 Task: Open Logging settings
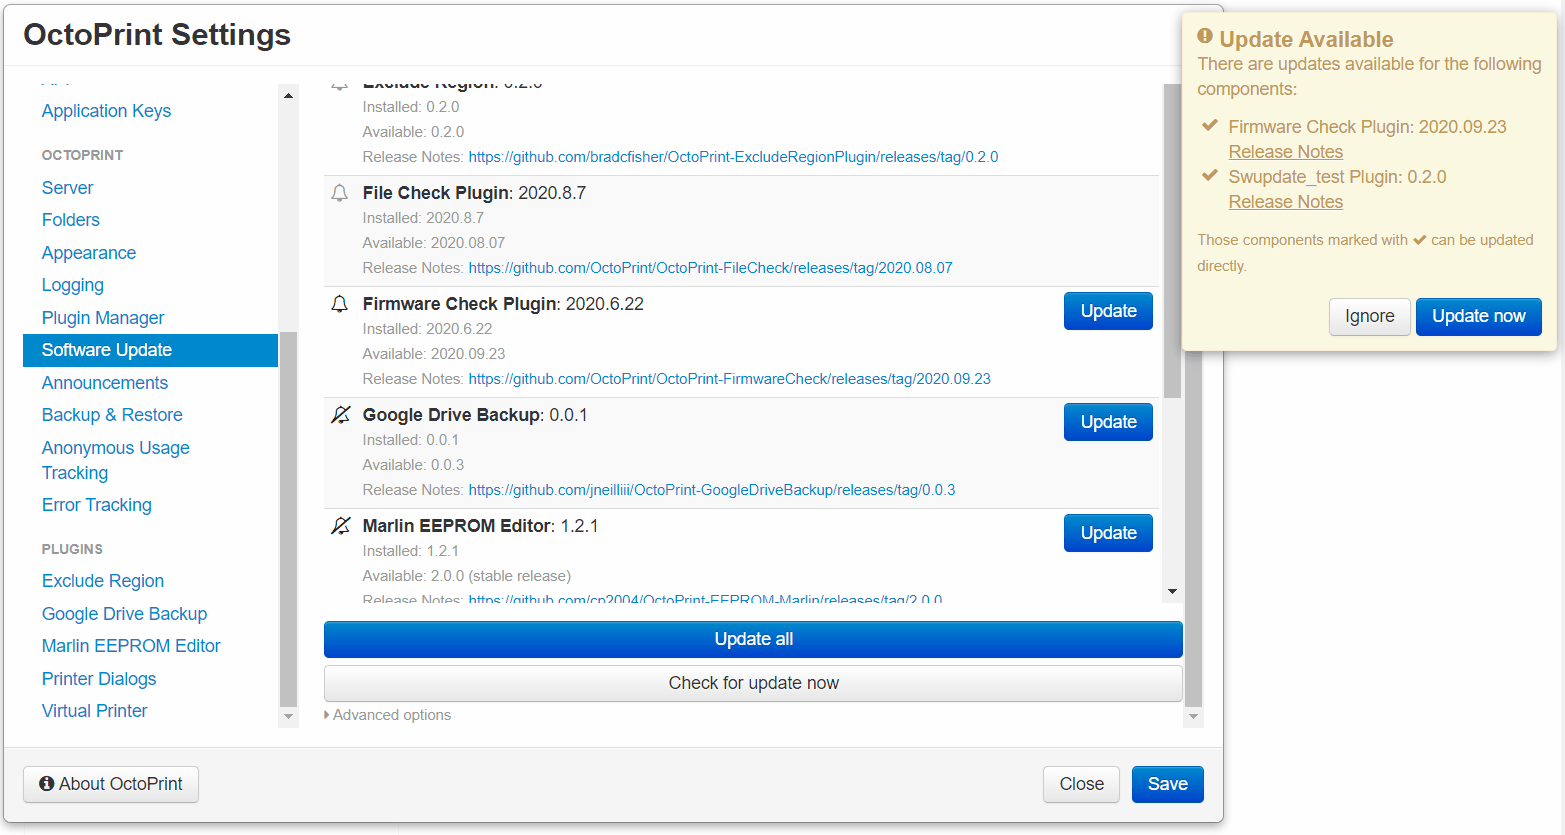(73, 285)
